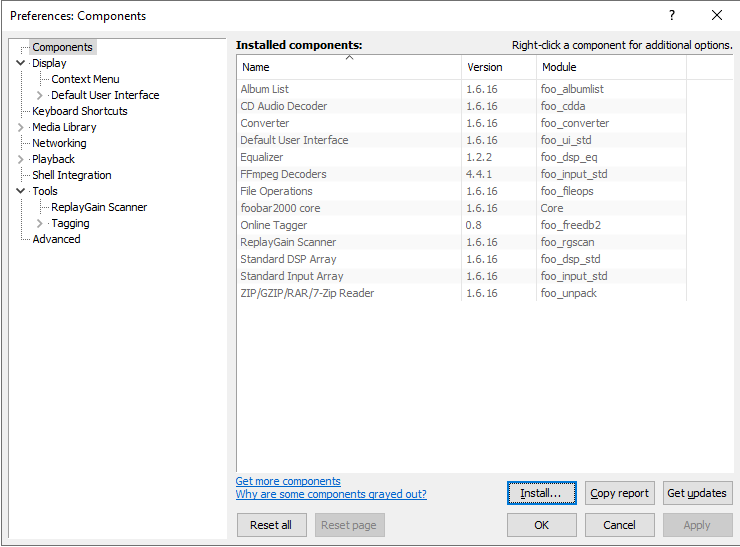Select Keyboard Shortcuts in the tree
Screen dimensions: 740x547
79,111
